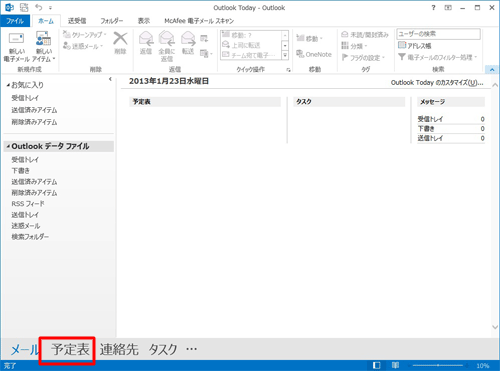Image resolution: width=500 pixels, height=371 pixels.
Task: Click the Help question mark icon
Action: coord(433,7)
